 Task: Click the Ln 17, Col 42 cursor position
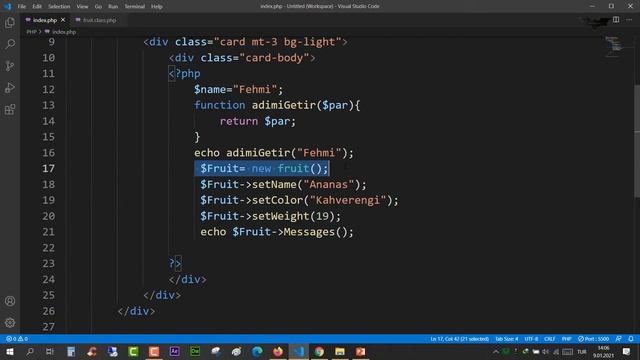click(x=460, y=339)
